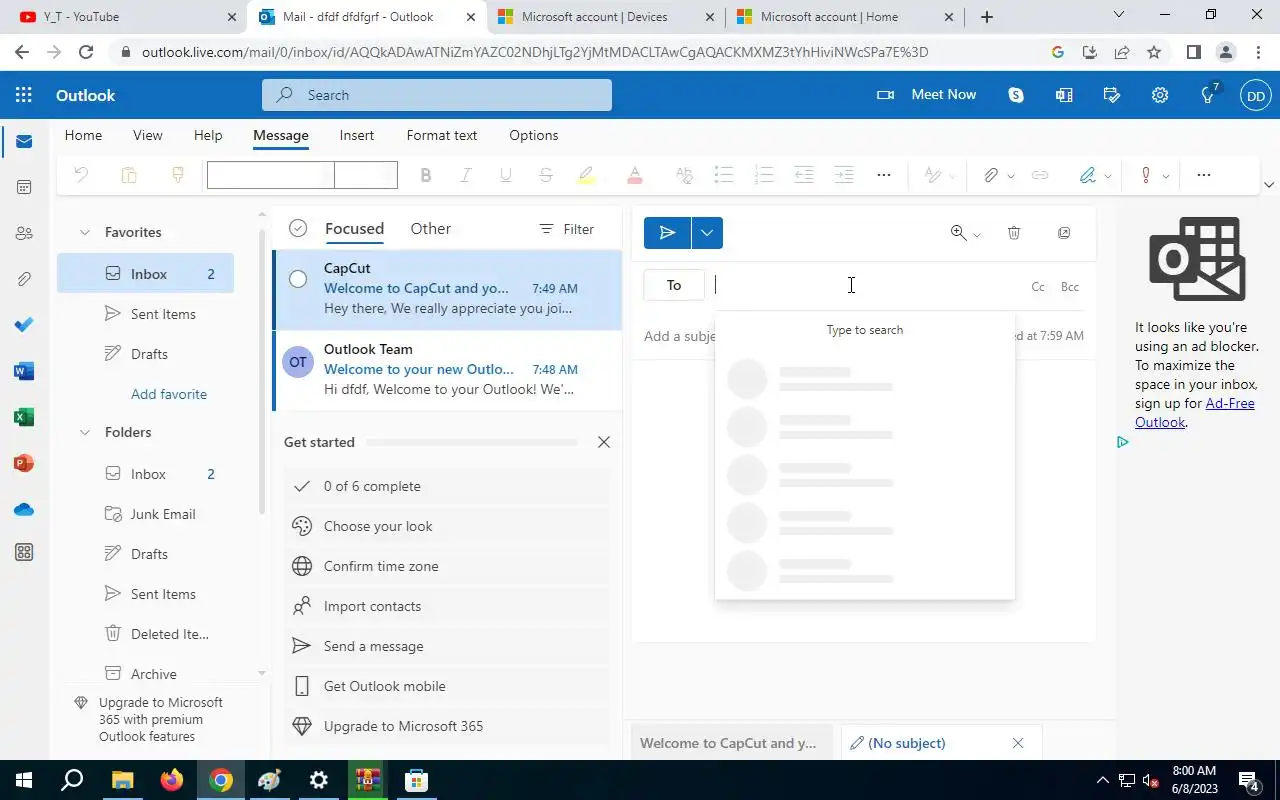This screenshot has height=800, width=1280.
Task: Apply Strikethrough formatting
Action: pyautogui.click(x=545, y=175)
